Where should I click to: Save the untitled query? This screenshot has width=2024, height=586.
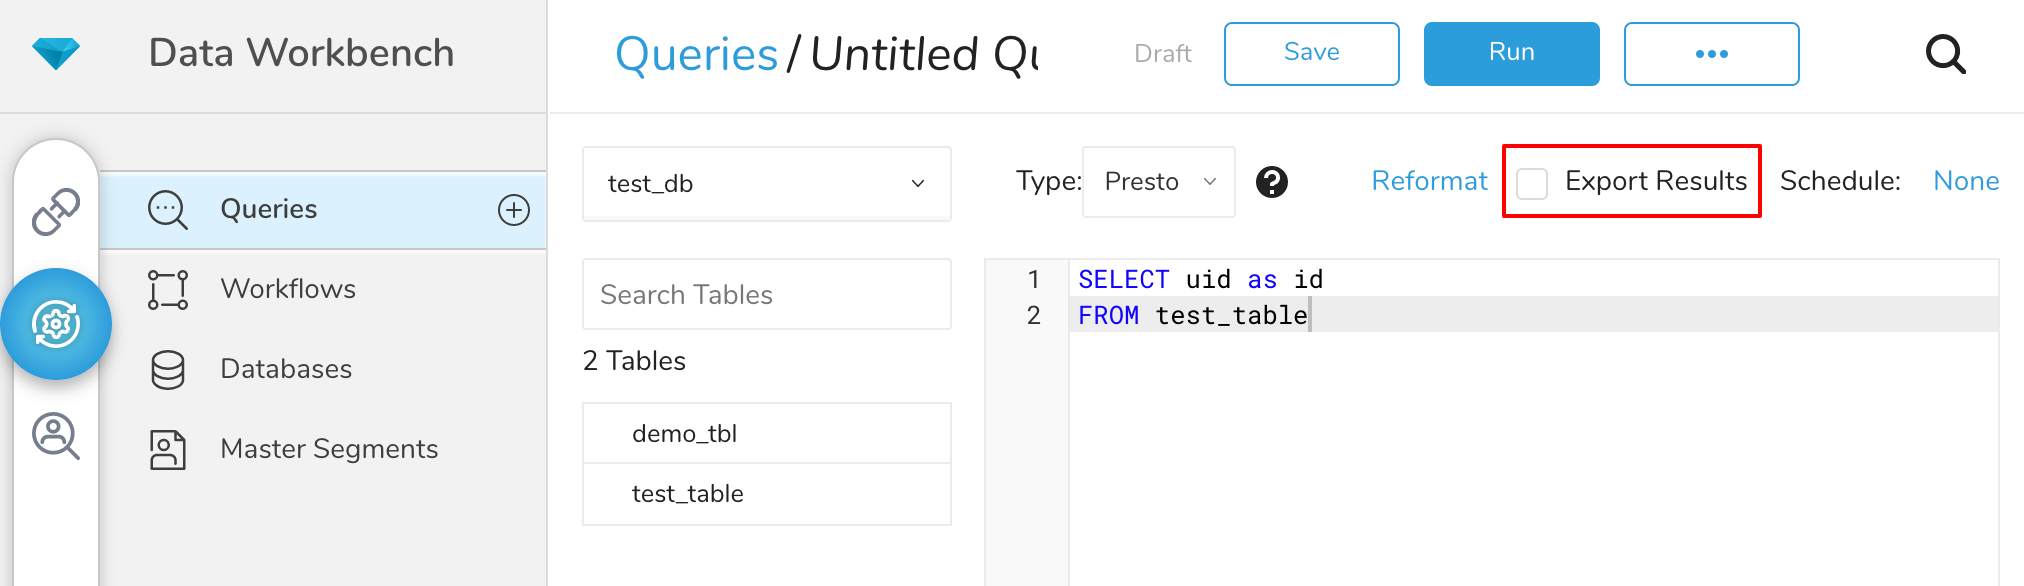click(1311, 54)
